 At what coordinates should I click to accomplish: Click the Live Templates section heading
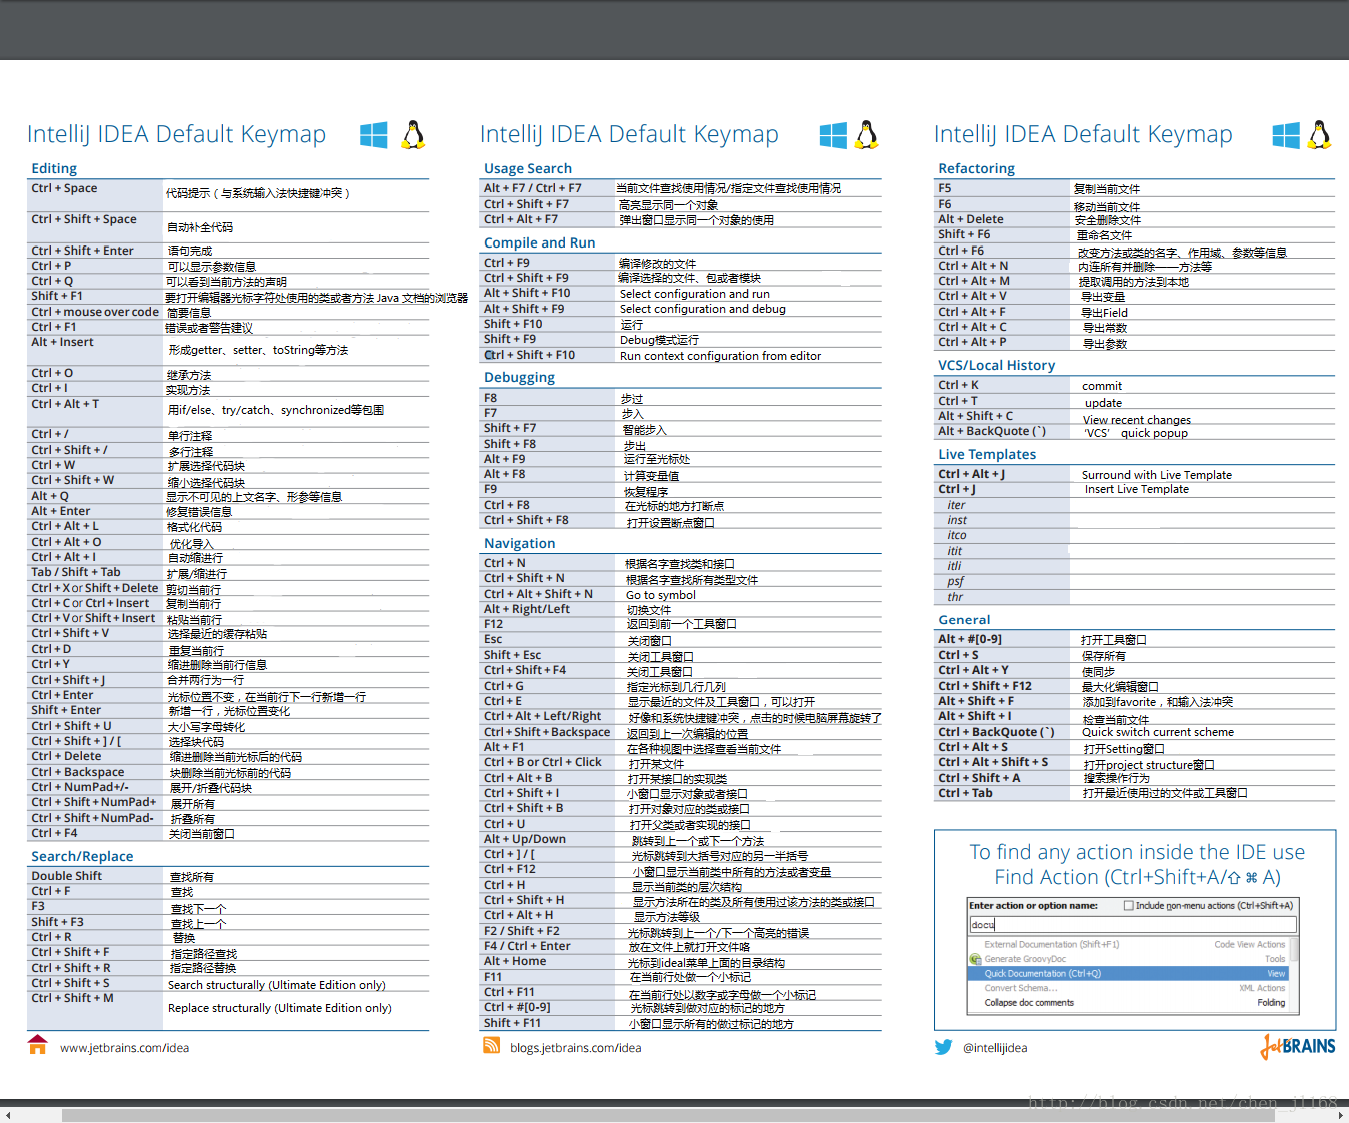(987, 454)
